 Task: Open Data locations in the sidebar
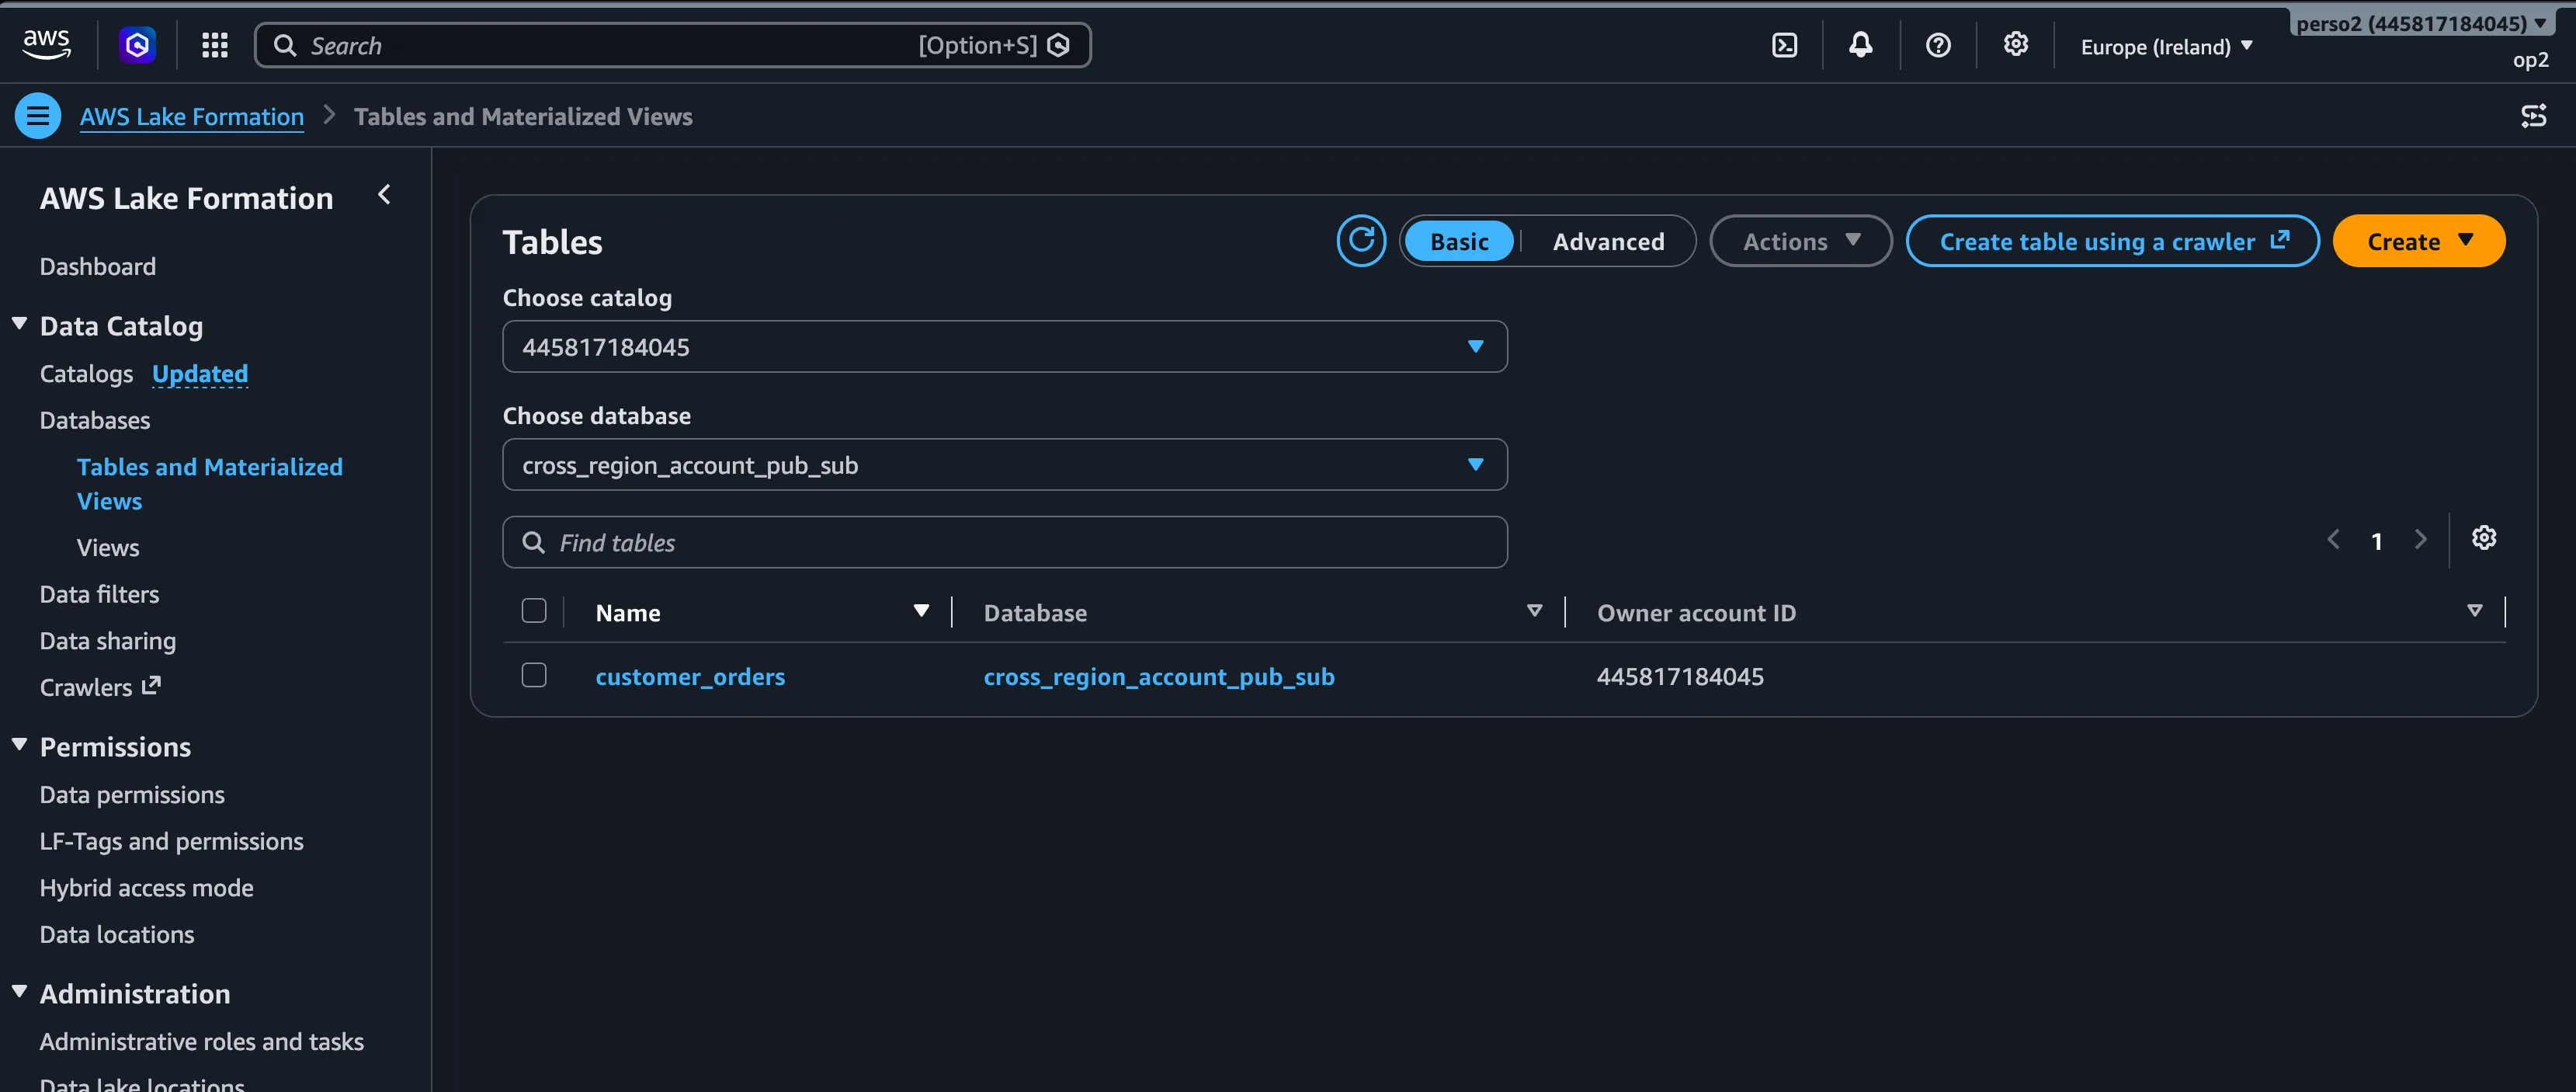pos(117,935)
